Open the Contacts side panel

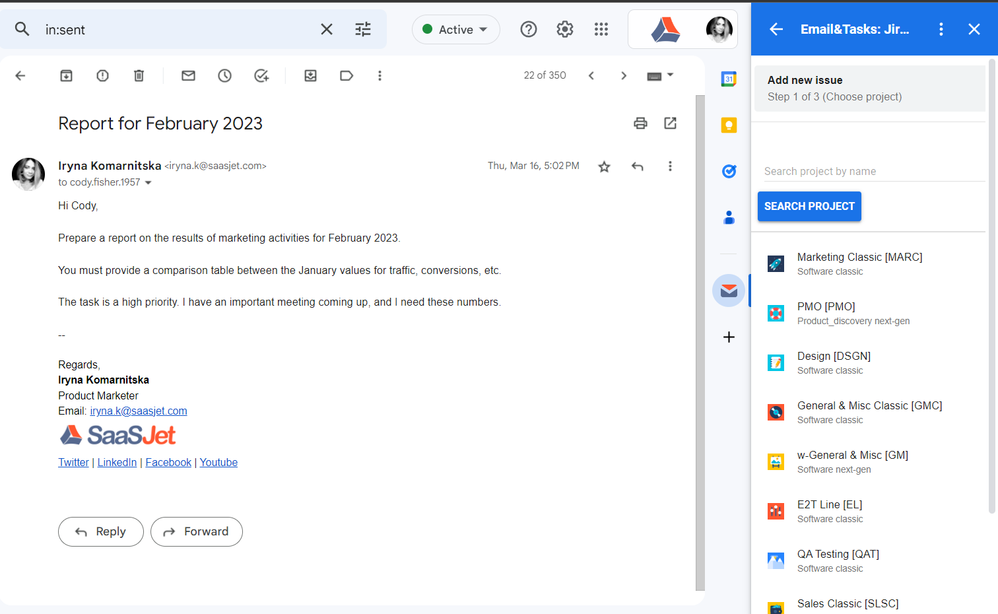[x=729, y=218]
